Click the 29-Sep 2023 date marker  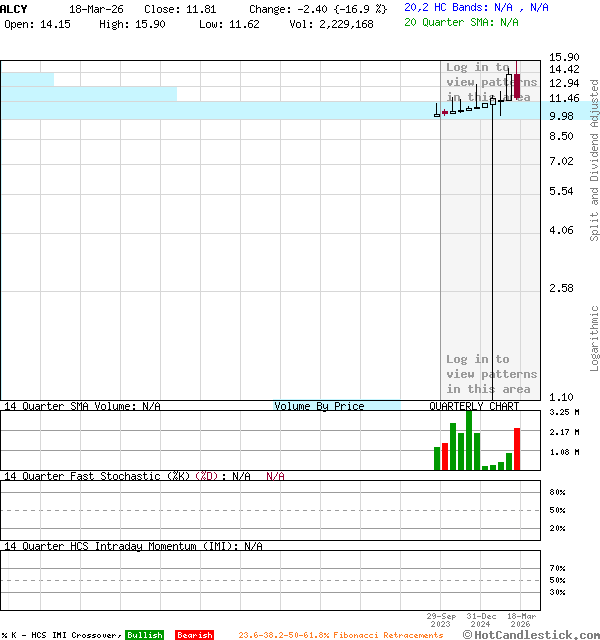443,621
